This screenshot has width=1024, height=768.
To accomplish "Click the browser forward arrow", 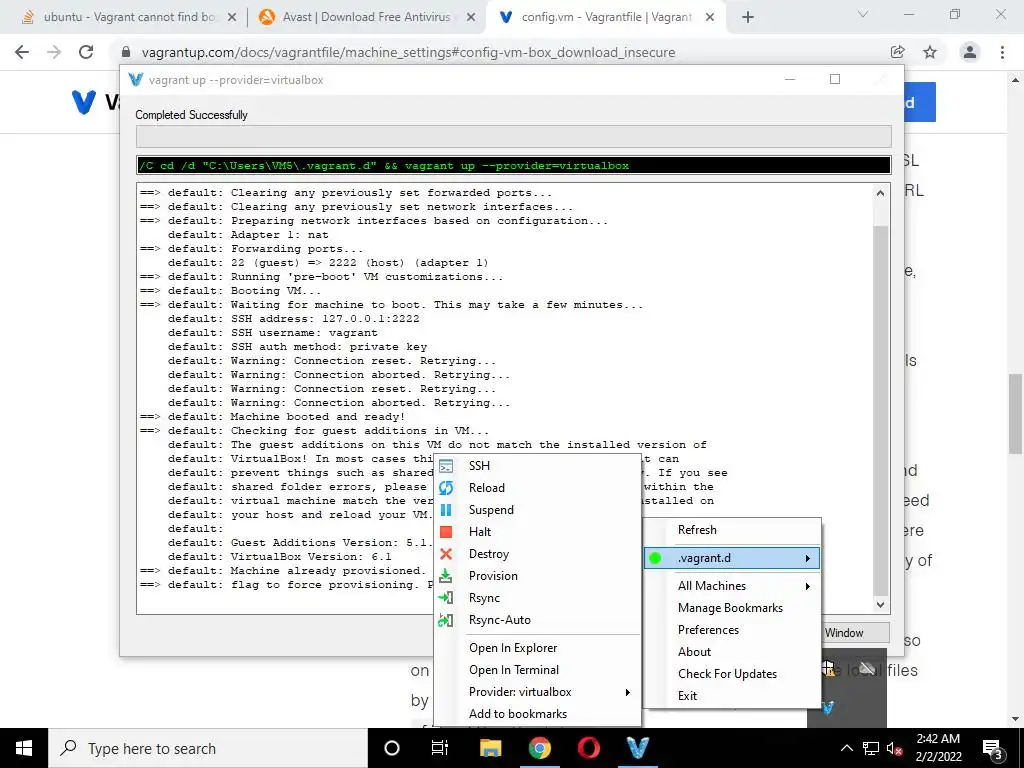I will [54, 52].
